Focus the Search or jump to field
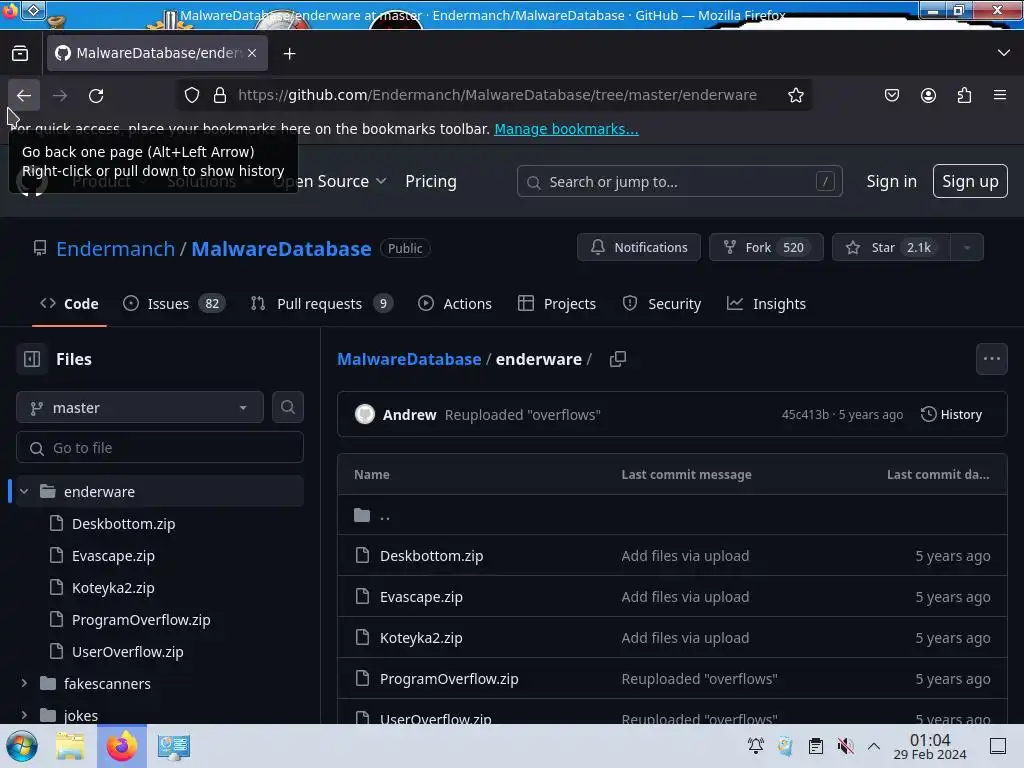The width and height of the screenshot is (1024, 768). tap(679, 182)
